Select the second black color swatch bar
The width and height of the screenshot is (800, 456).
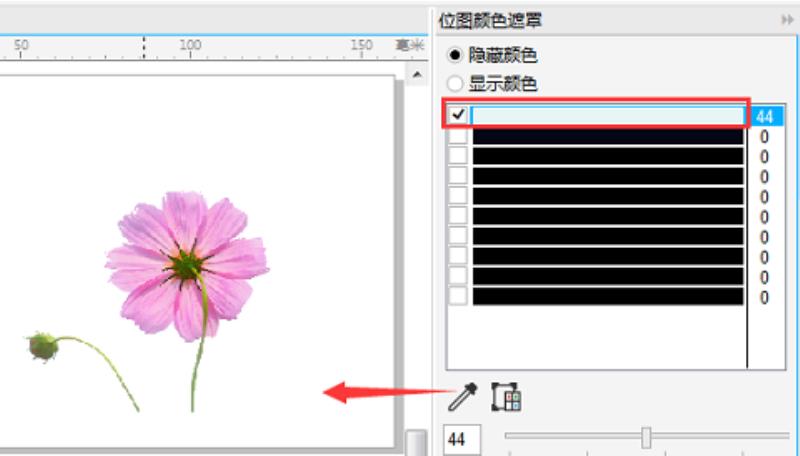point(608,136)
